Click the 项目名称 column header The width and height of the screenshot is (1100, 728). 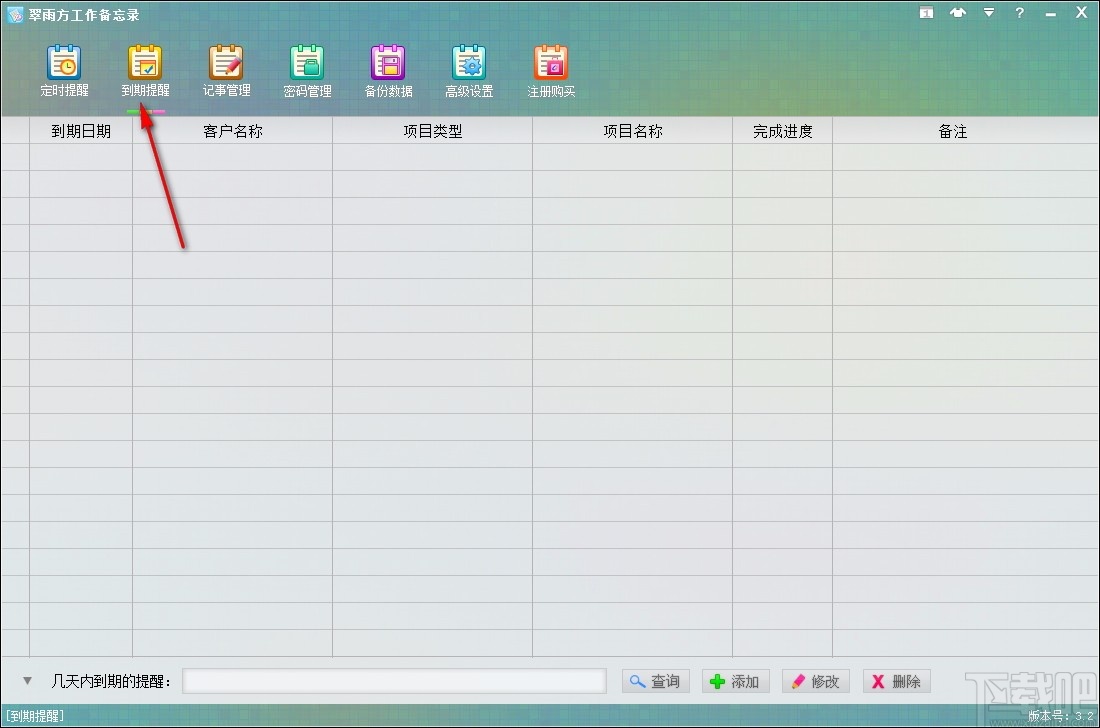[x=632, y=131]
